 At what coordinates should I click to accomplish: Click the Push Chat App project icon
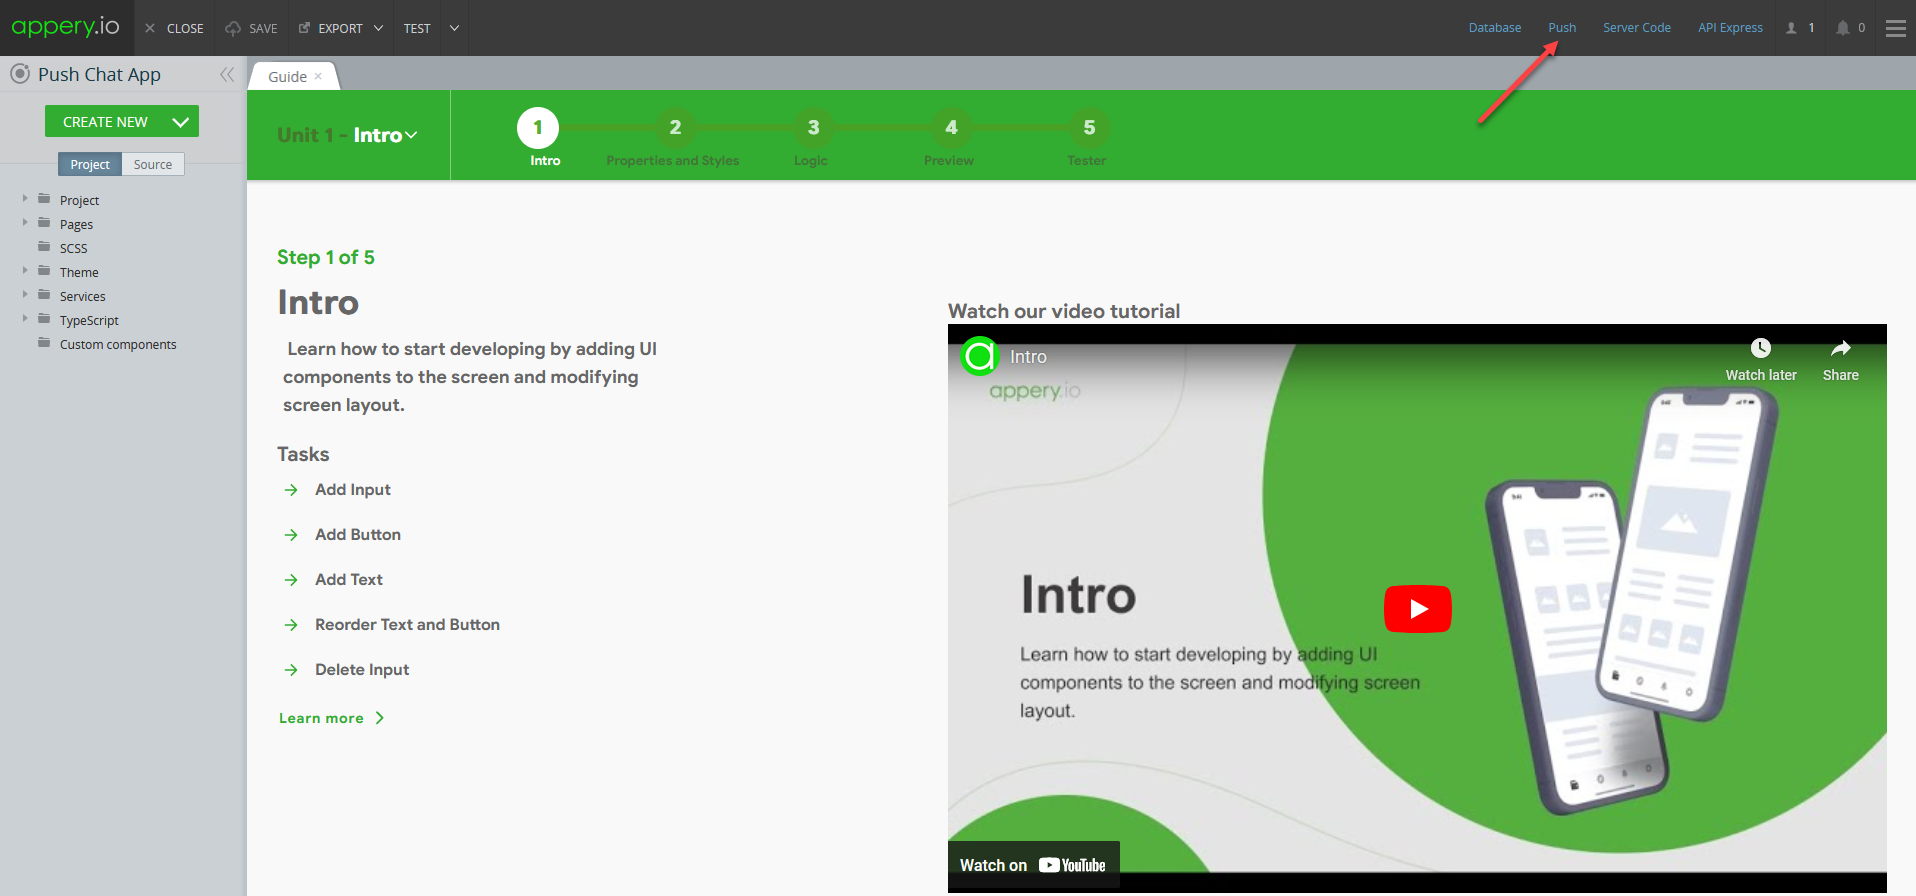(19, 74)
